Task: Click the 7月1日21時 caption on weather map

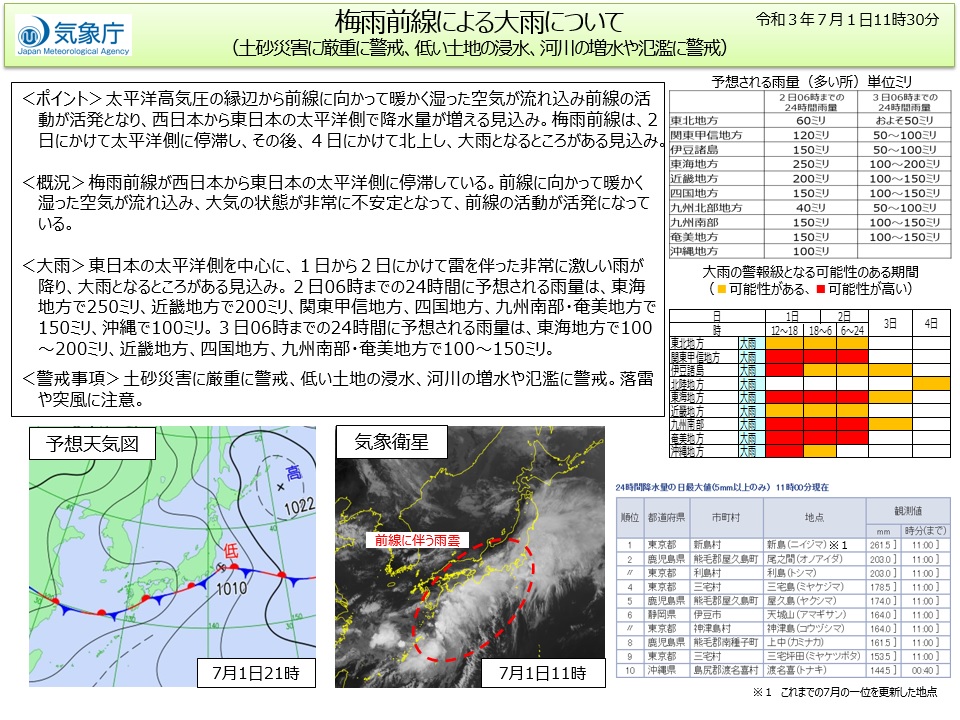Action: click(x=256, y=673)
